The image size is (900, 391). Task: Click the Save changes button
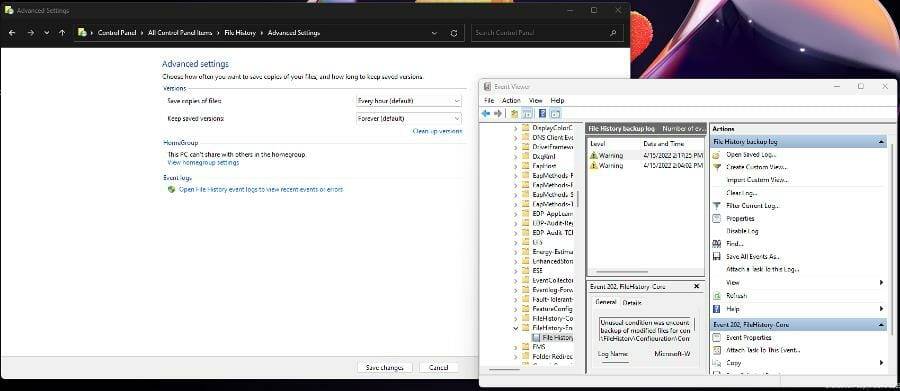[x=385, y=367]
